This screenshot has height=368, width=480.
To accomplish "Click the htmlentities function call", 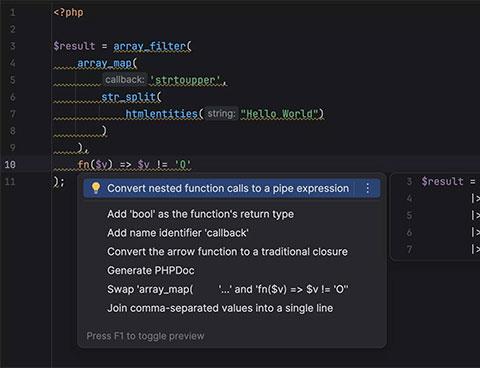I will [x=162, y=114].
